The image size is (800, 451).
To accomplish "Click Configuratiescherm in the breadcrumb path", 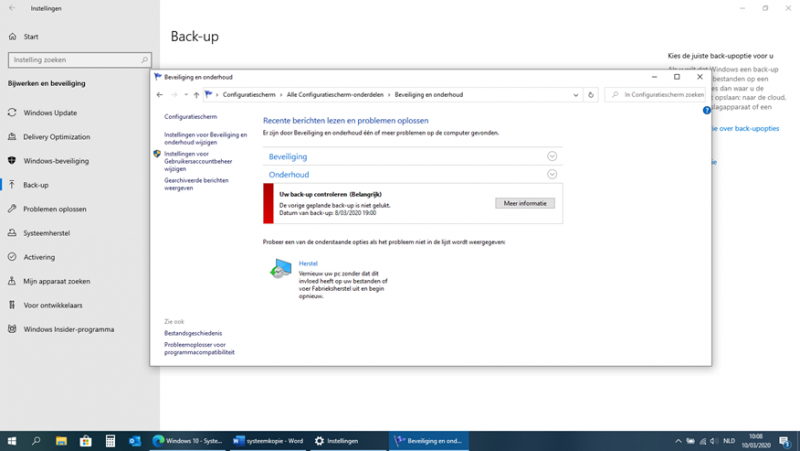I will pos(250,95).
